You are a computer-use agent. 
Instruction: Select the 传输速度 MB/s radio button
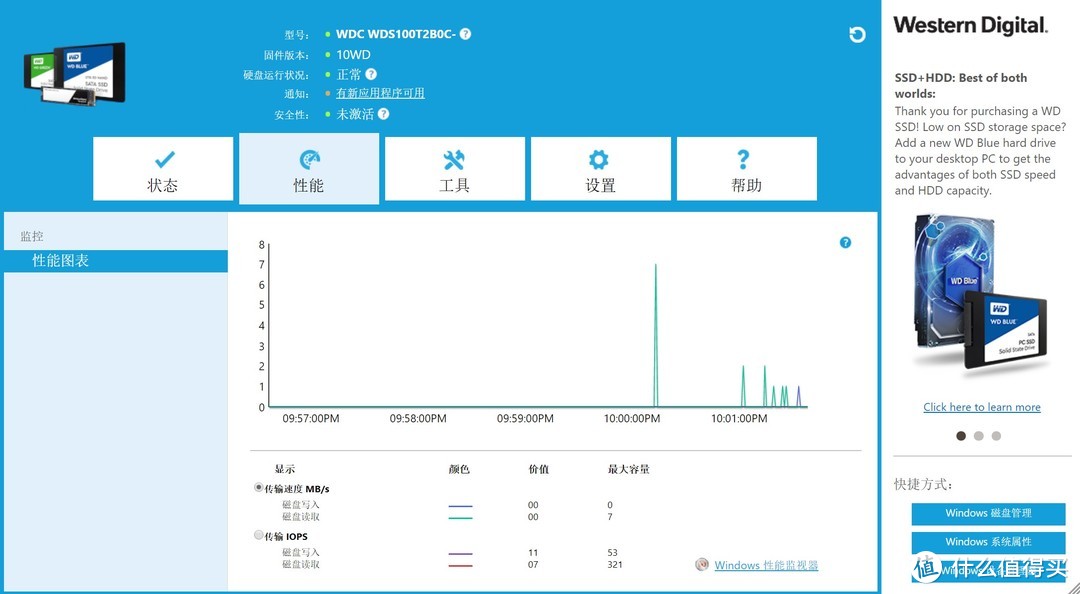tap(258, 488)
